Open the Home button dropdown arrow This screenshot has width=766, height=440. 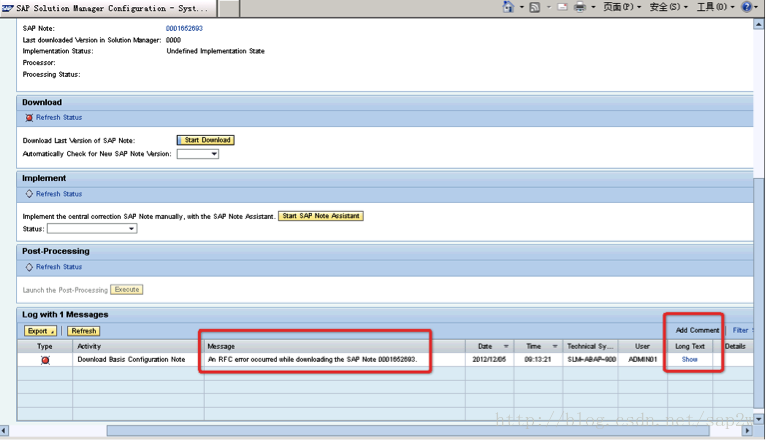coord(521,7)
